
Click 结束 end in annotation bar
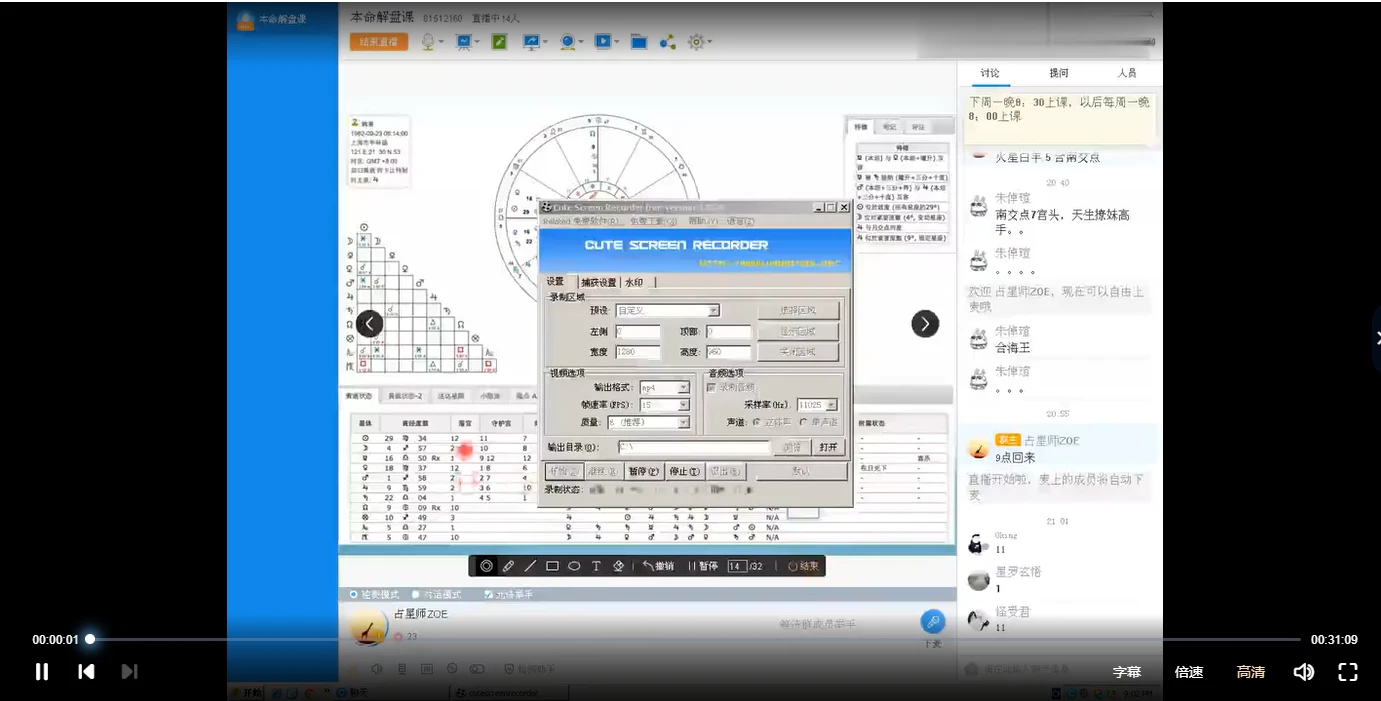click(x=803, y=566)
